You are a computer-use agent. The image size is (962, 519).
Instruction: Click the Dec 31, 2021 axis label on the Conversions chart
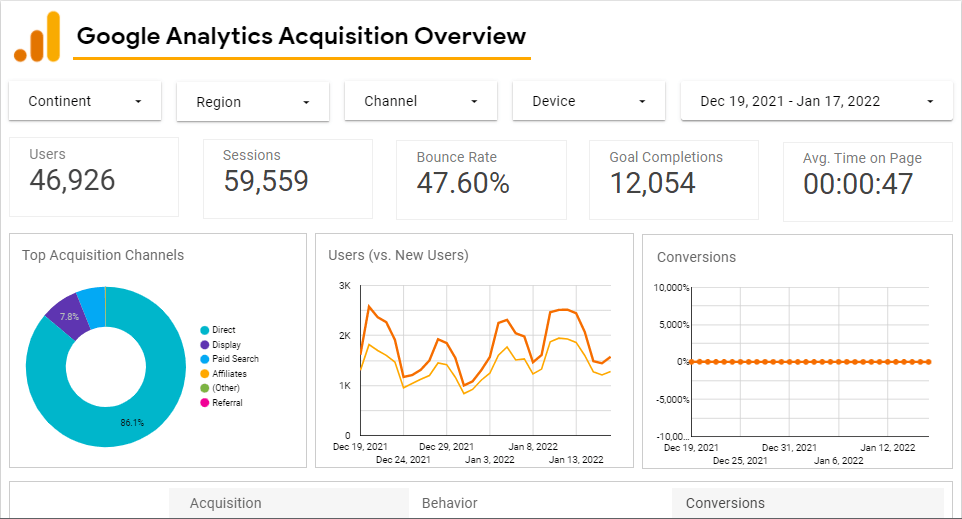[789, 448]
